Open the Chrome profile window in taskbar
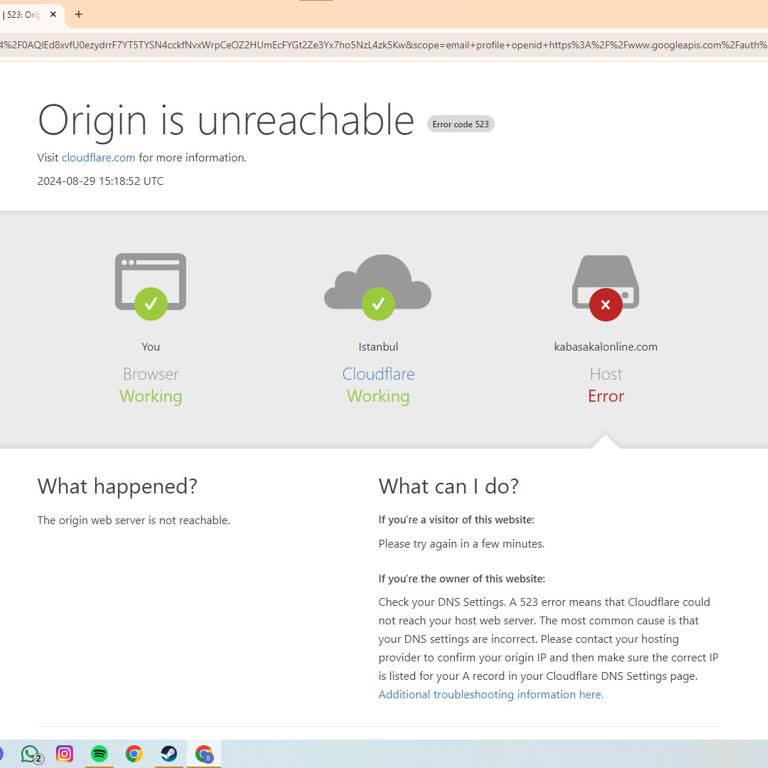The height and width of the screenshot is (768, 768). [x=204, y=754]
